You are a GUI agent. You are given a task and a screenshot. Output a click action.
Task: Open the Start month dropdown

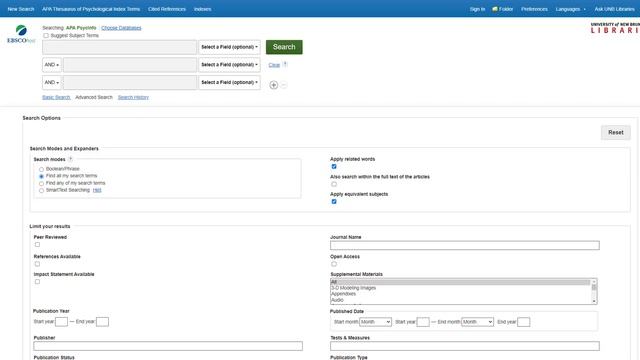coord(375,322)
